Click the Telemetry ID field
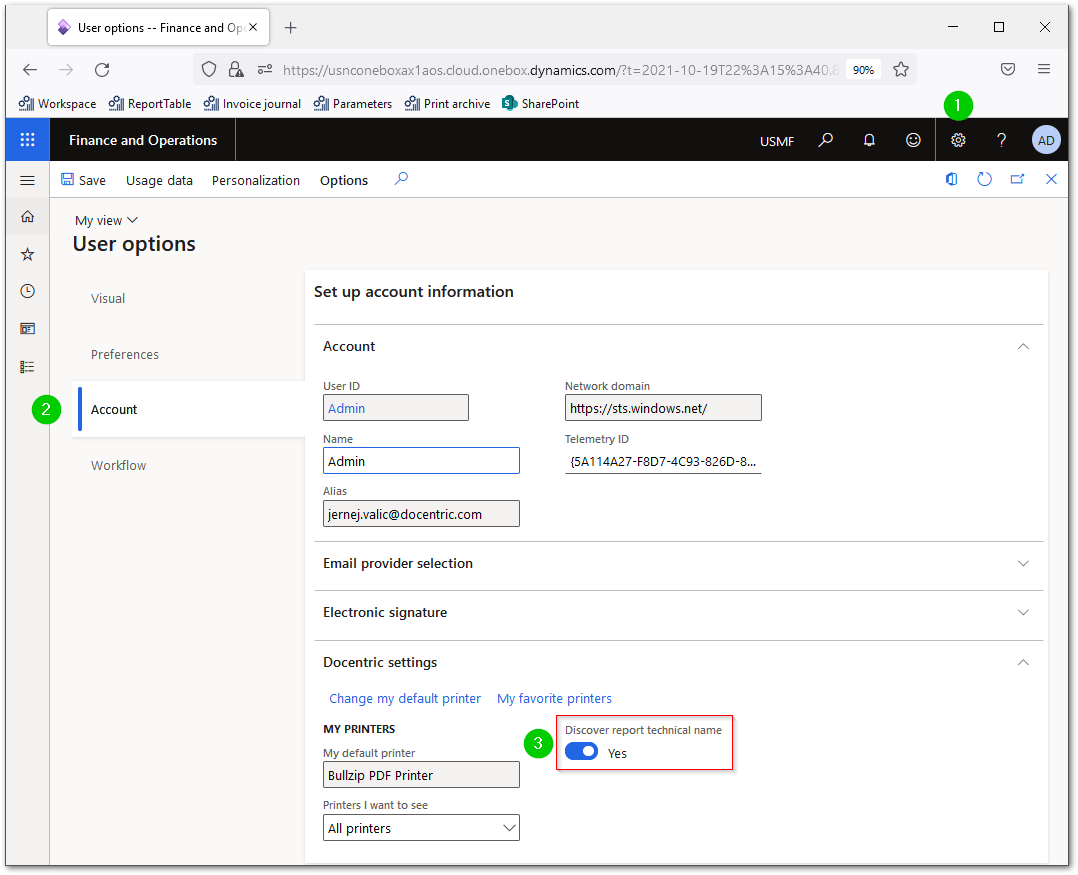The height and width of the screenshot is (875, 1078). (663, 461)
